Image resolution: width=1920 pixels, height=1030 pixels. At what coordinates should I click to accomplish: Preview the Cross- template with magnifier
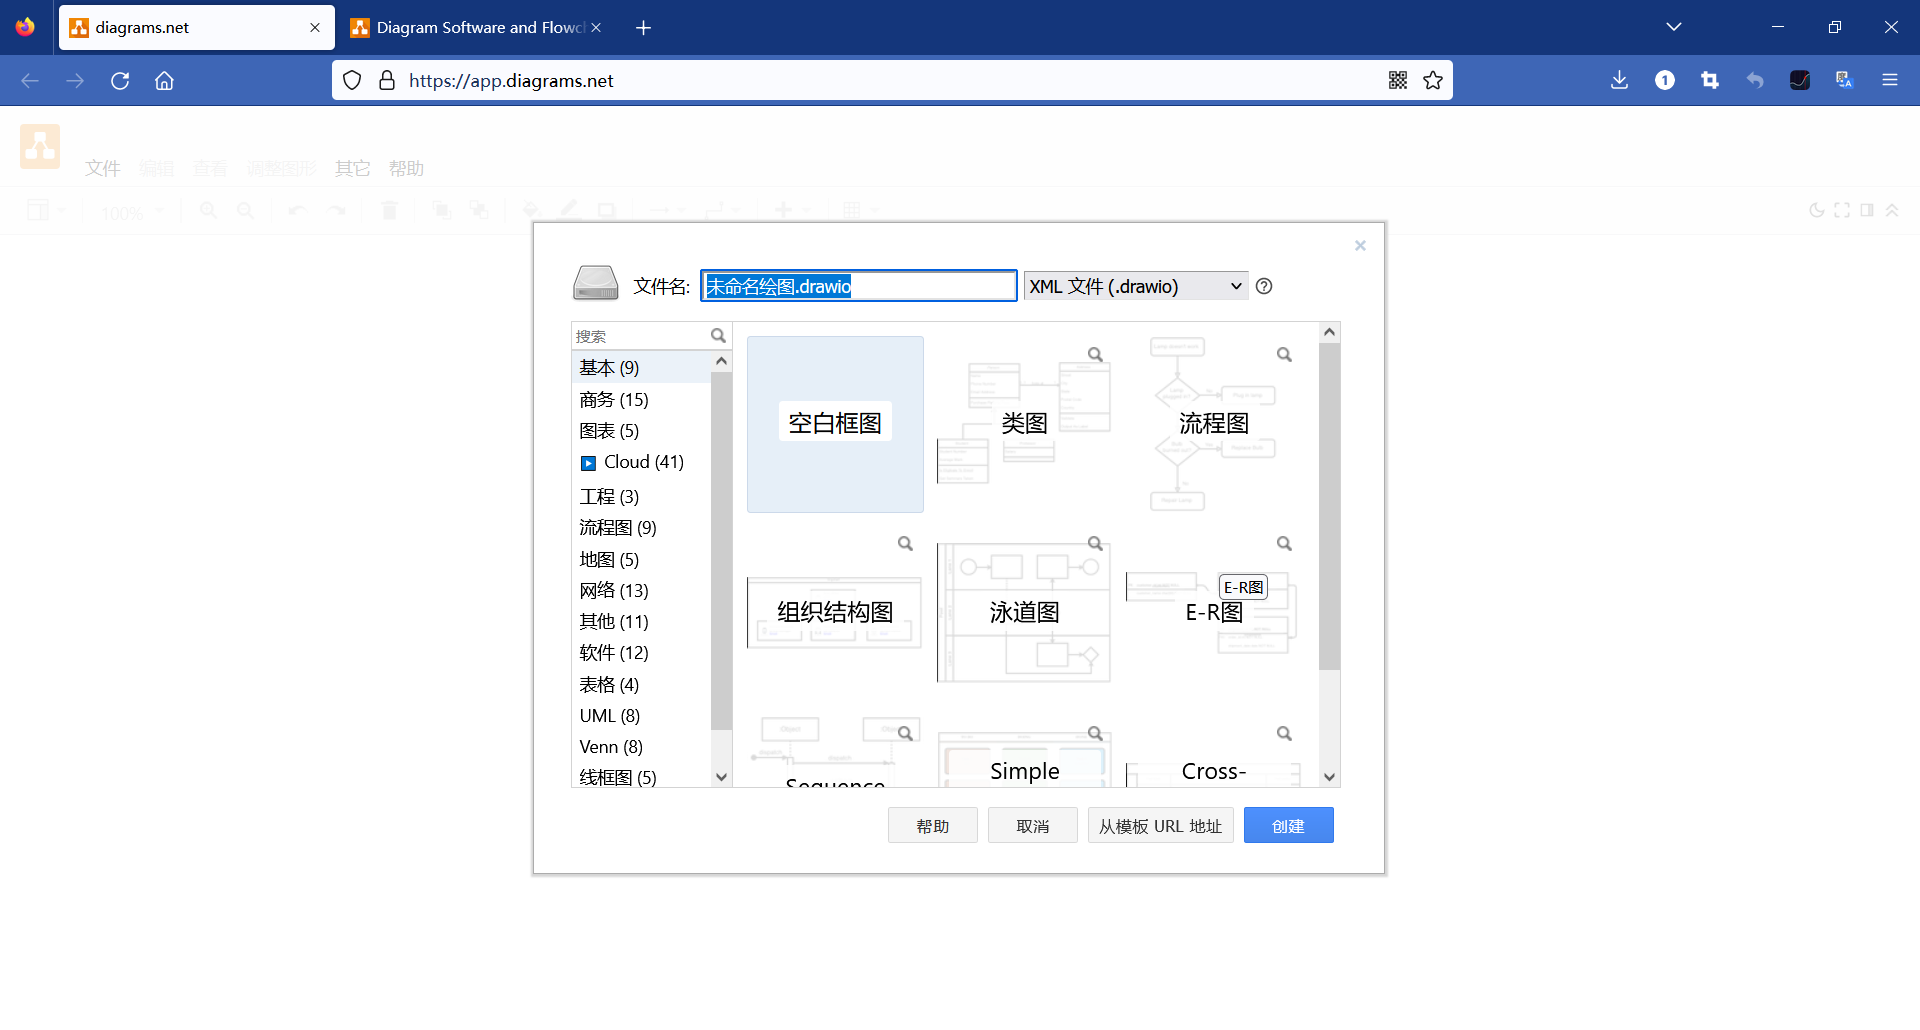click(1284, 734)
